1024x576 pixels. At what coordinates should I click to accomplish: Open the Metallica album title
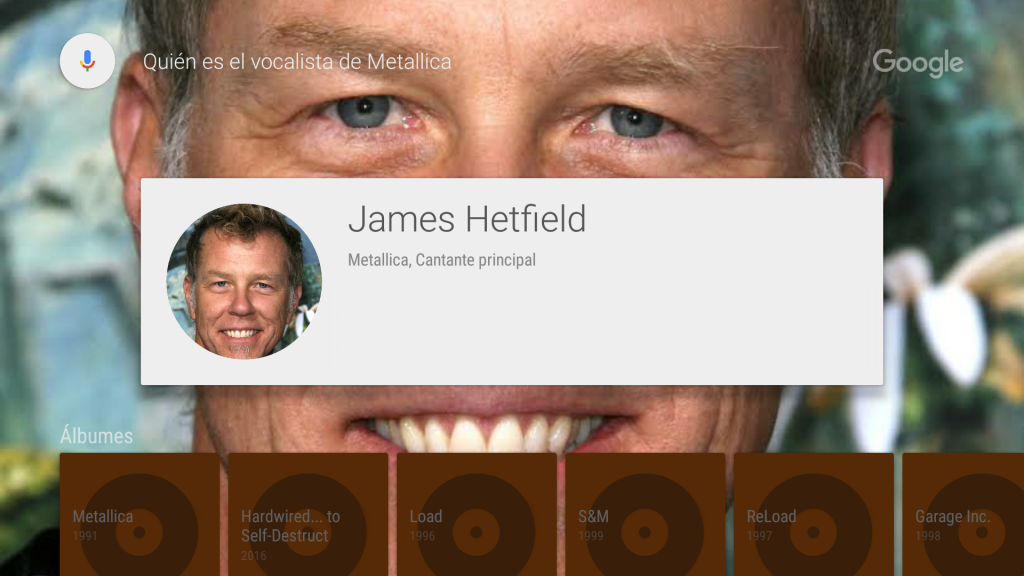pyautogui.click(x=103, y=517)
